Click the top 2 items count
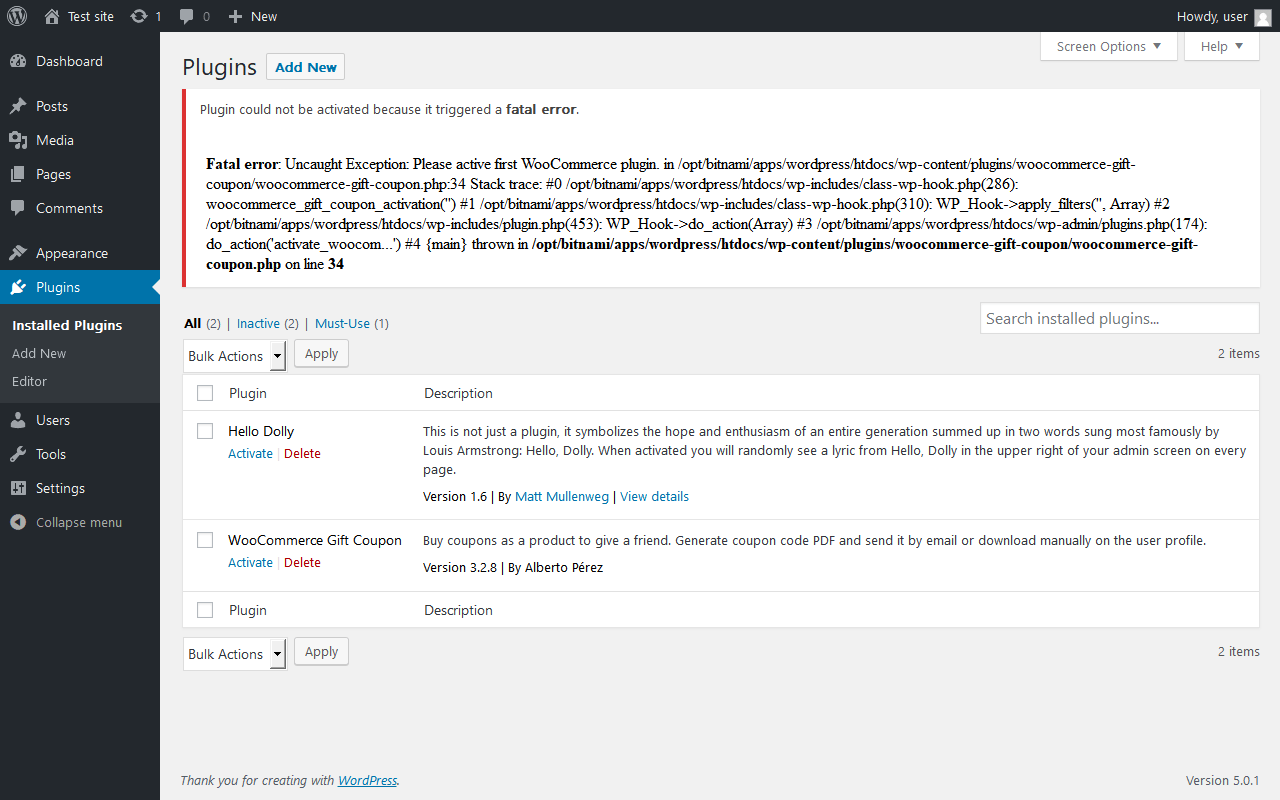The image size is (1280, 800). point(1238,353)
